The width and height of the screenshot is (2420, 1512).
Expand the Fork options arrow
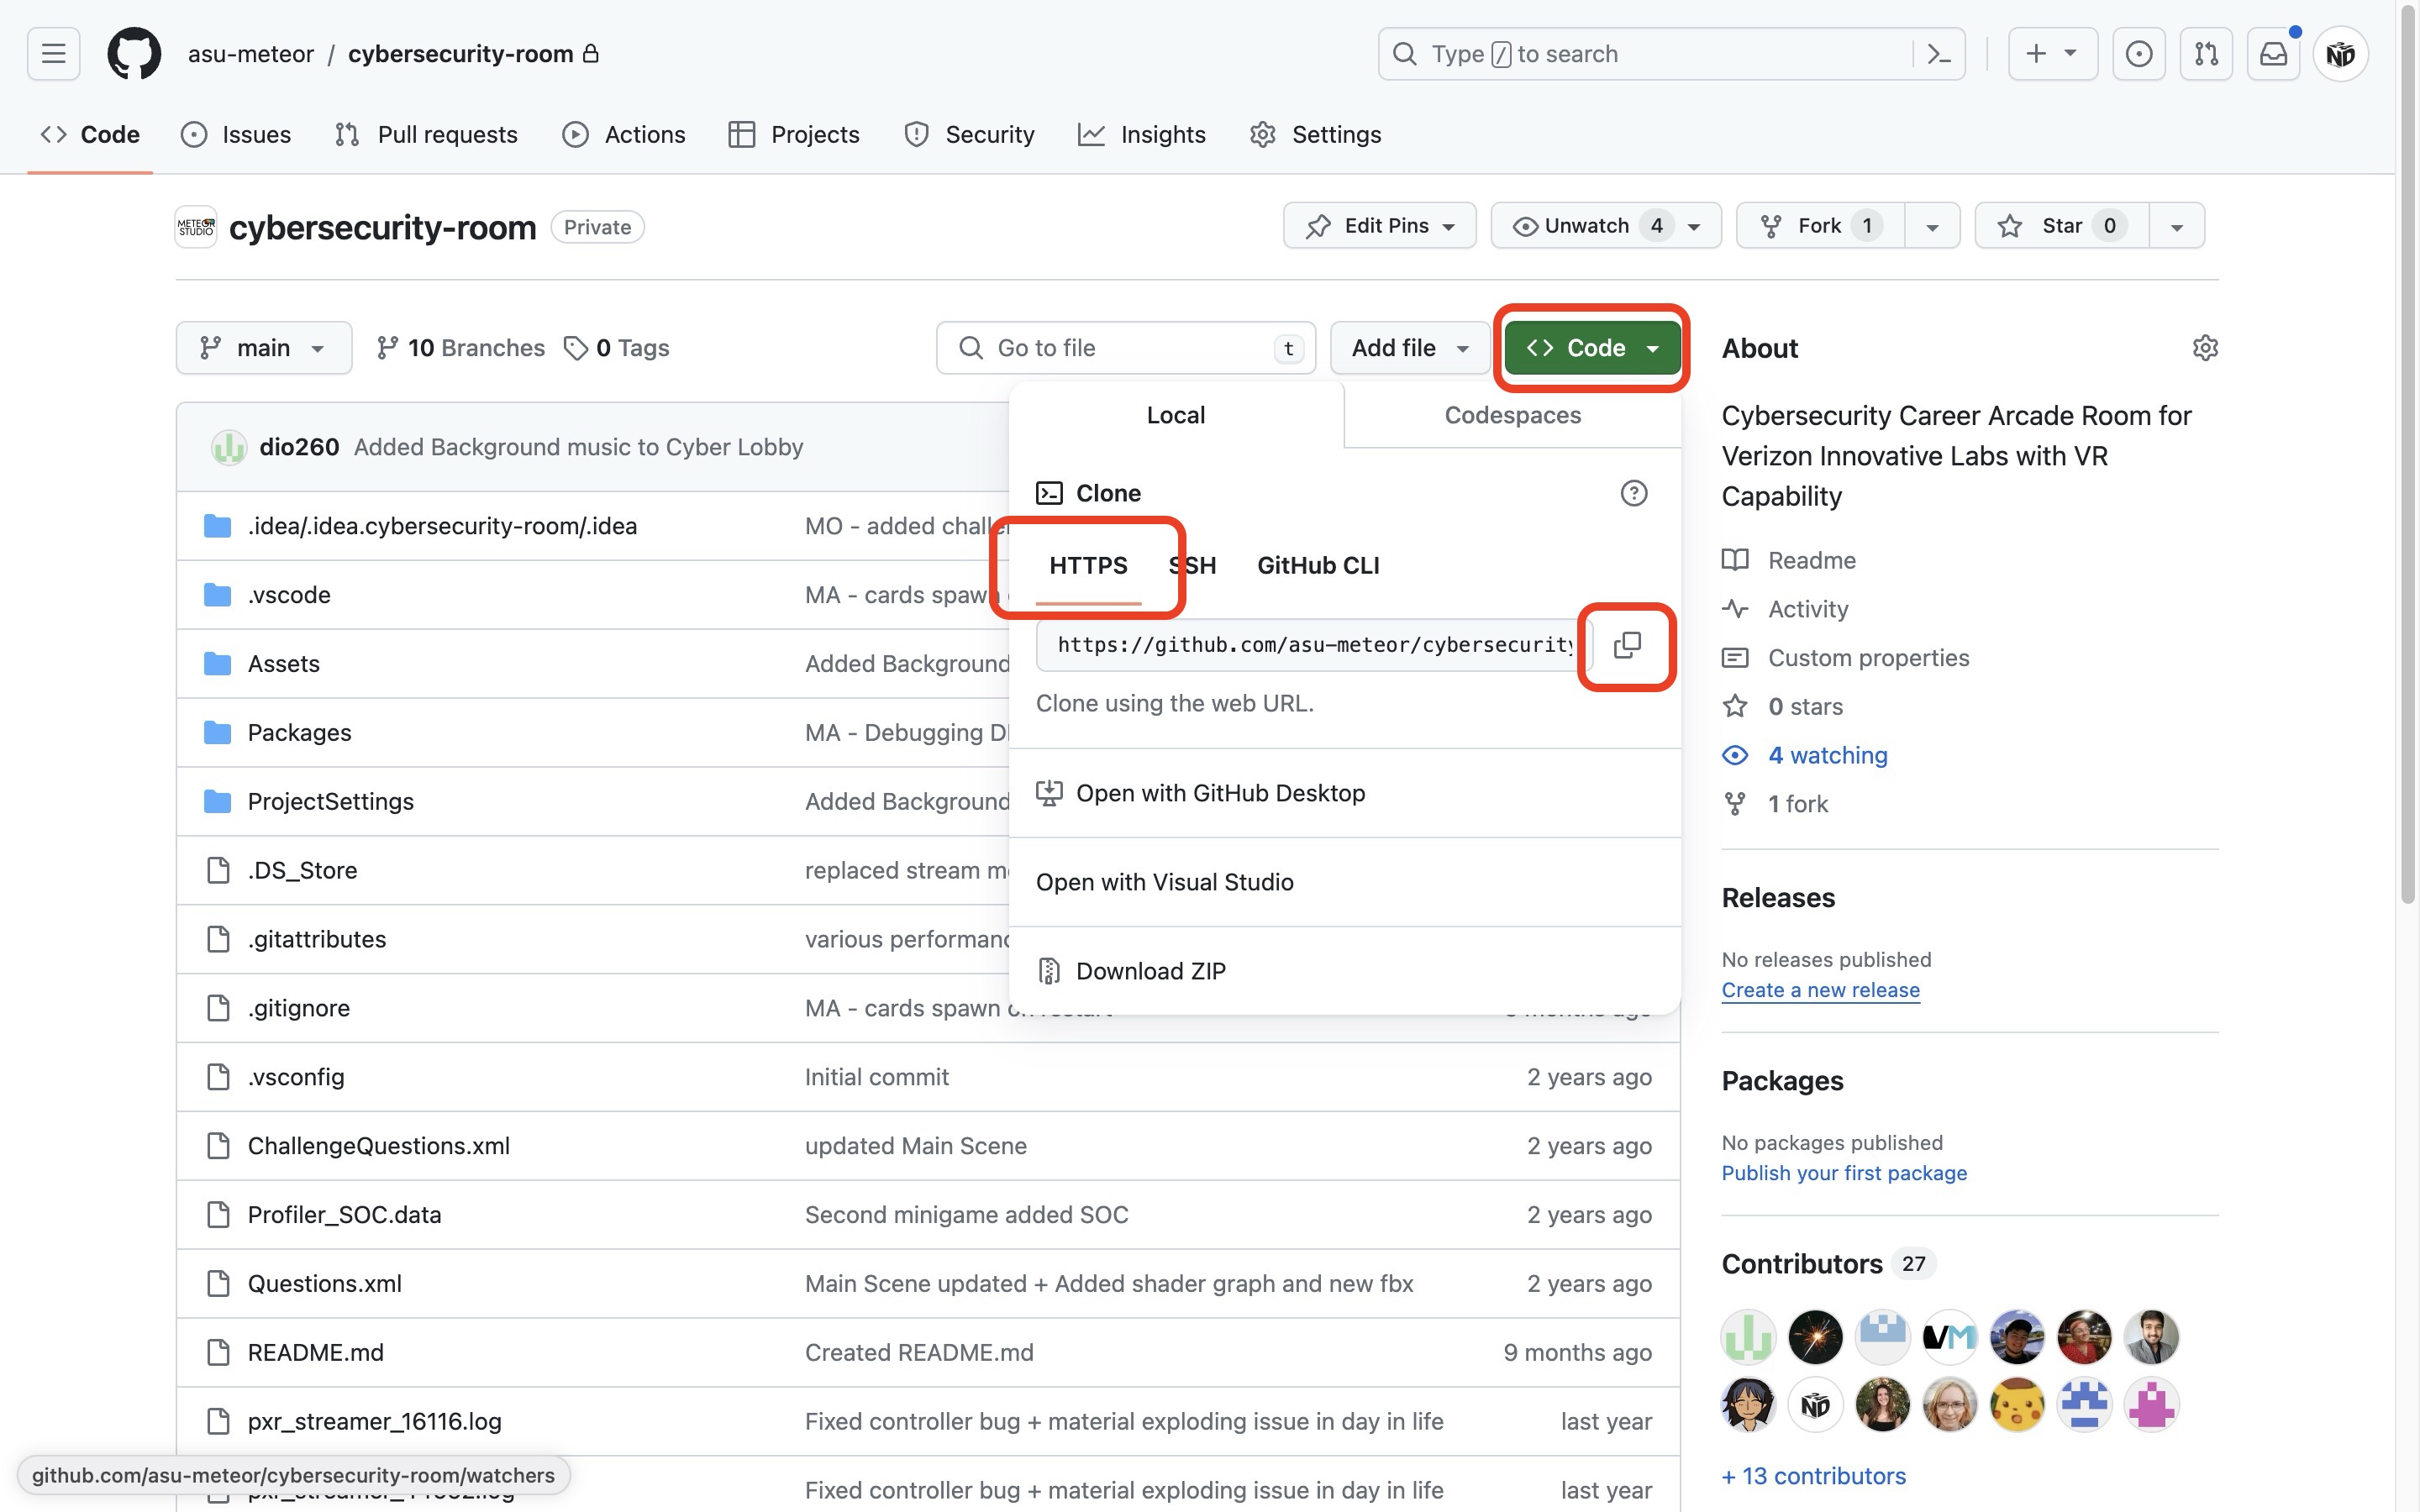point(1932,226)
